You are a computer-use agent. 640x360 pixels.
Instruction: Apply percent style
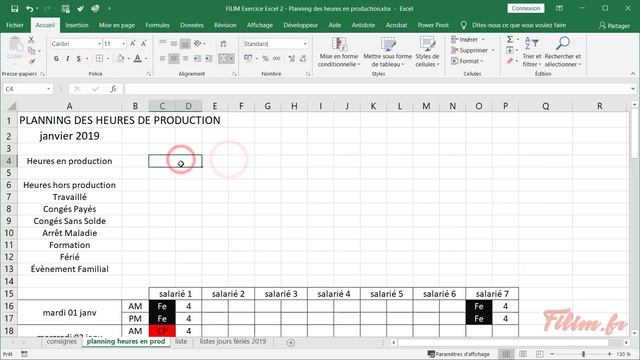265,59
